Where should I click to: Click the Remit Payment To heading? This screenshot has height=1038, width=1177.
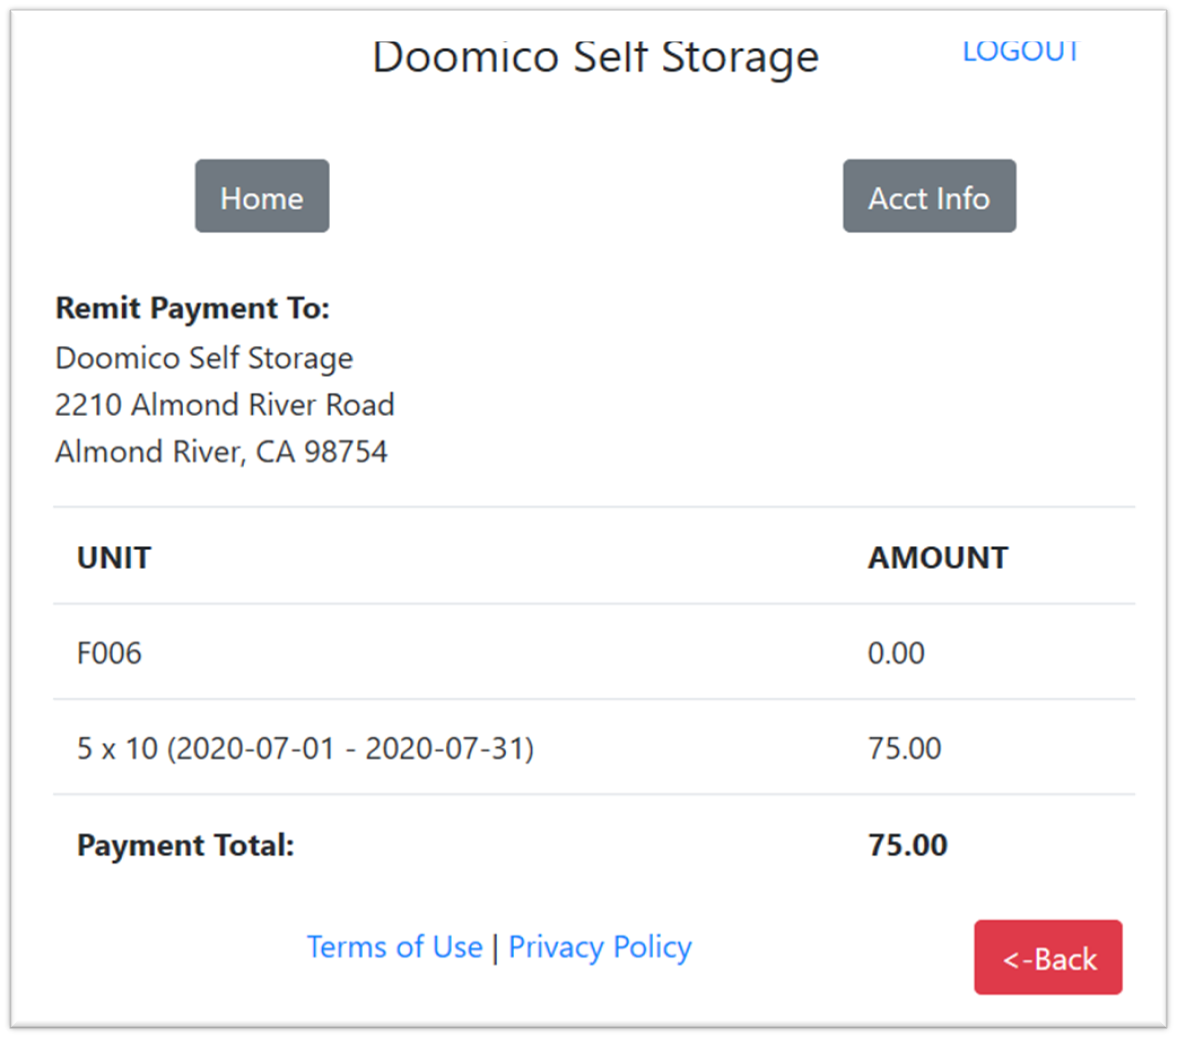point(192,308)
